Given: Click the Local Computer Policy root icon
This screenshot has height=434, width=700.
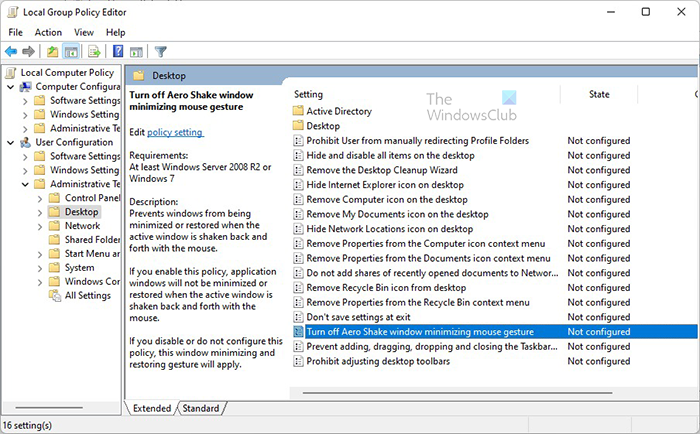Looking at the screenshot, I should (x=12, y=73).
